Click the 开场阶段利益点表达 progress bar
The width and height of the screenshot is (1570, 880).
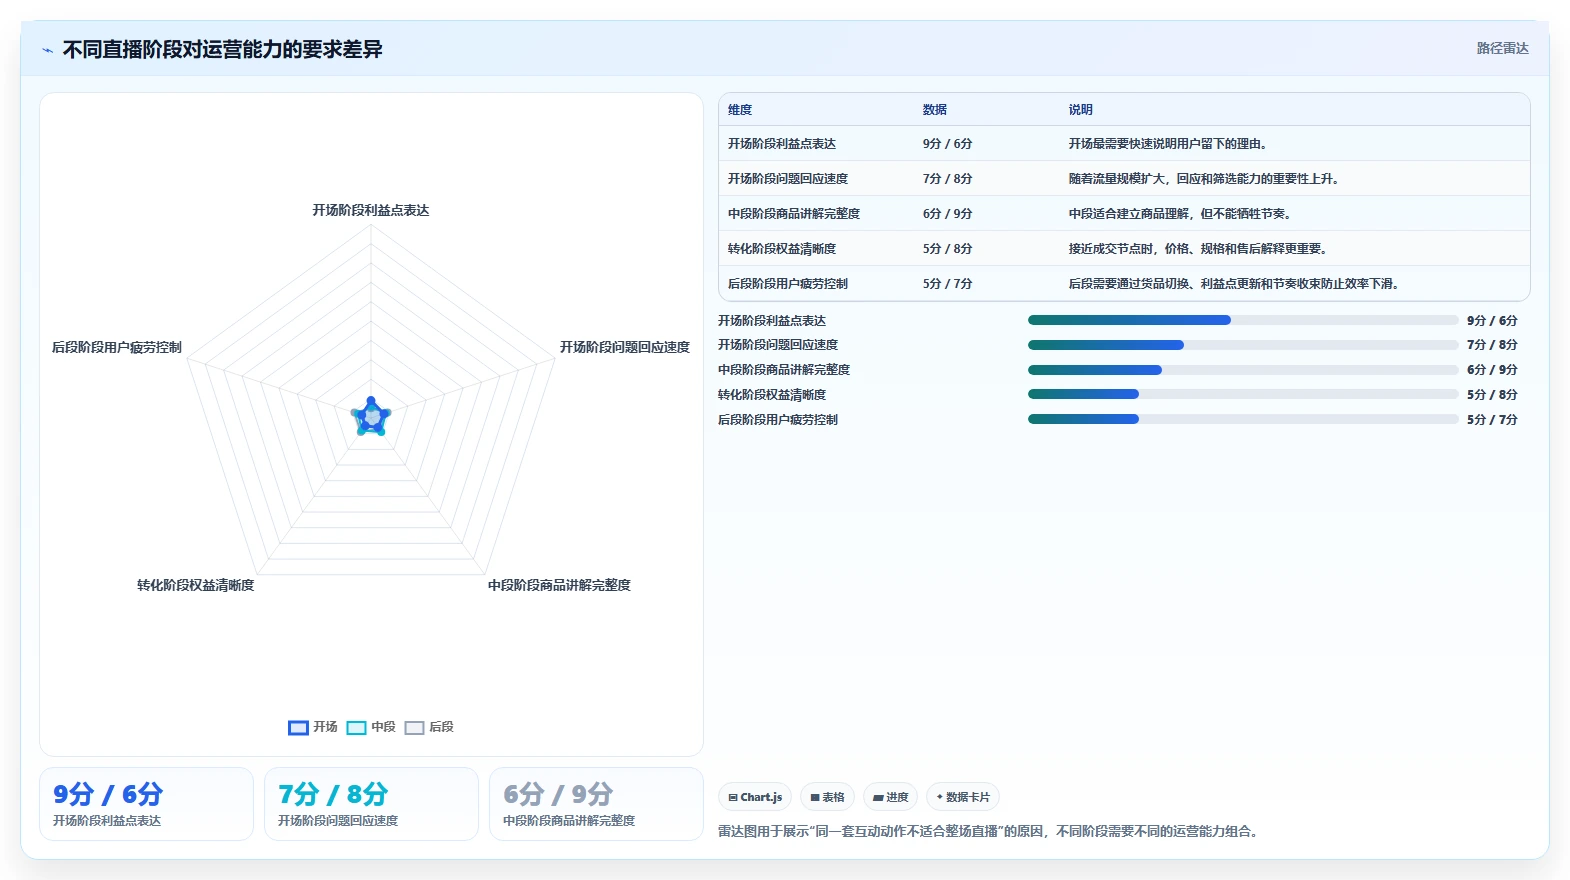(x=1243, y=320)
